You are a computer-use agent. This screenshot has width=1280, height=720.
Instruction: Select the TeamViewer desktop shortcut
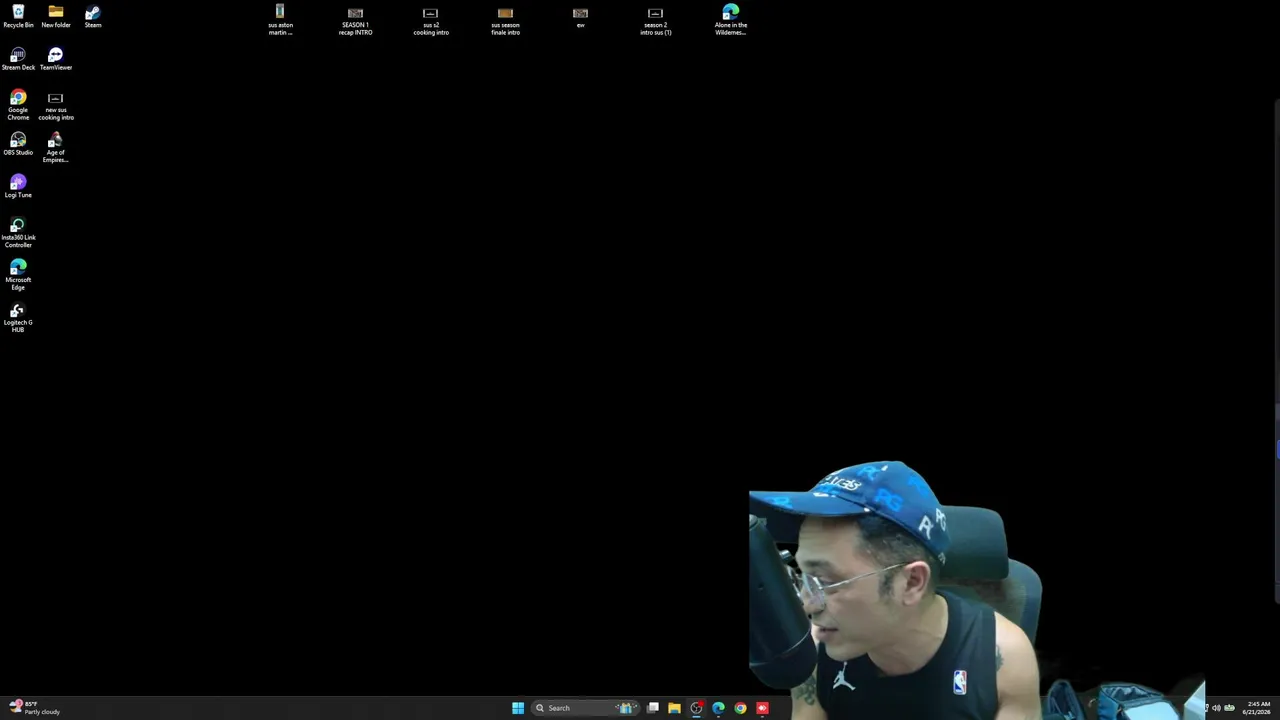56,59
